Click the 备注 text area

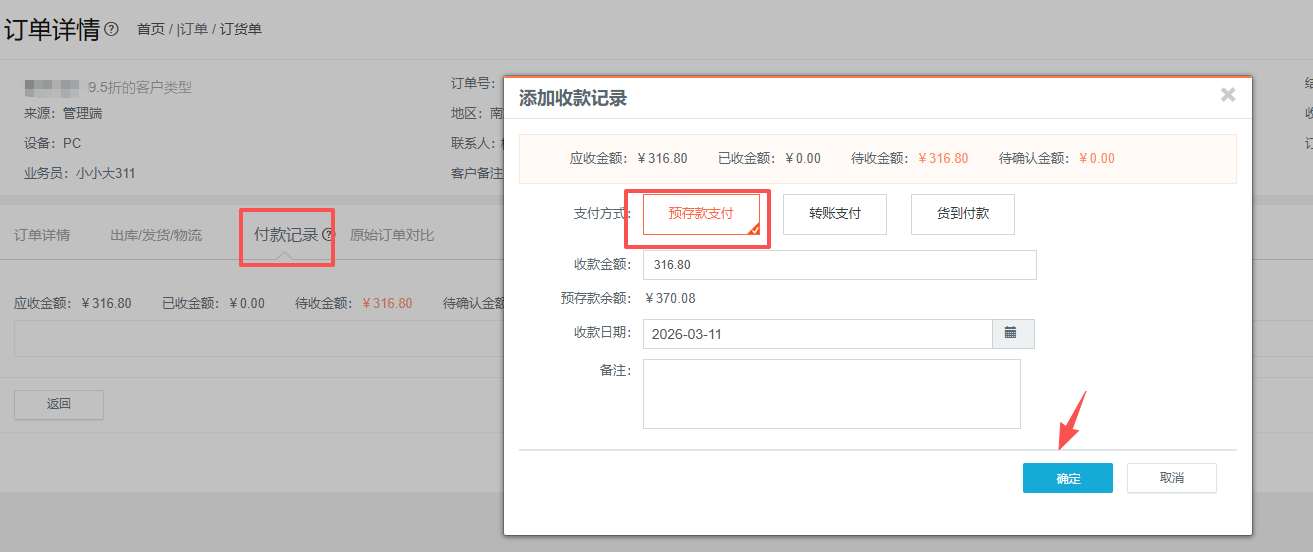(832, 394)
